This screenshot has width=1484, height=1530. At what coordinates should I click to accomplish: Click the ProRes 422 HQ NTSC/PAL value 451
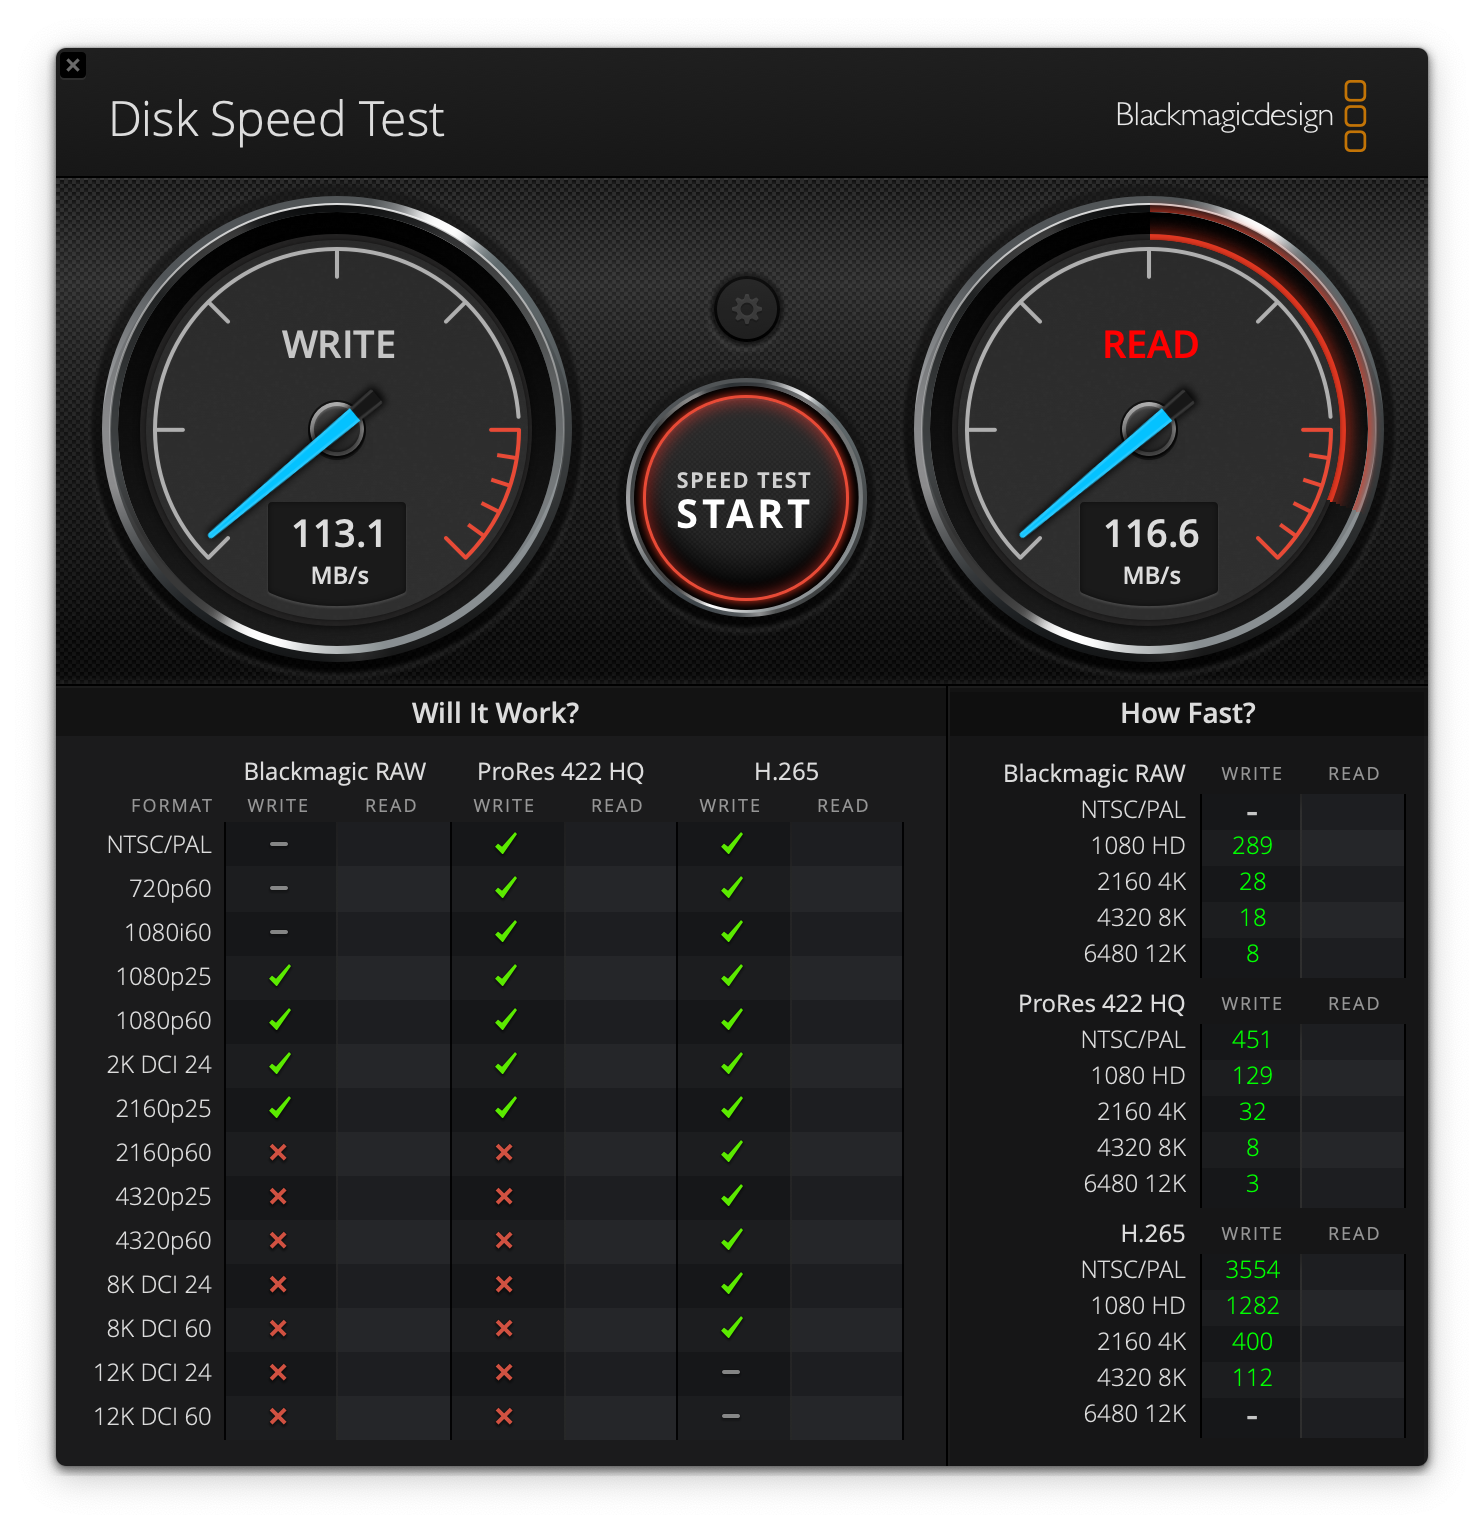click(1252, 1040)
